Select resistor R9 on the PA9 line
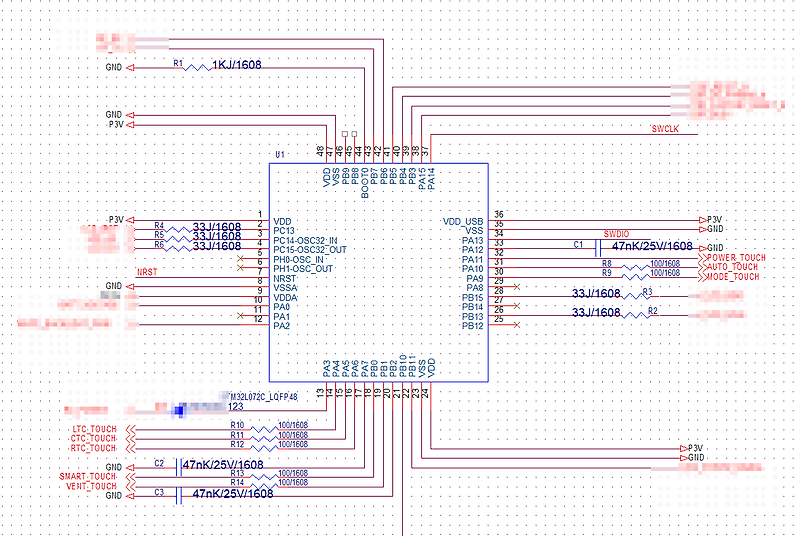Image resolution: width=800 pixels, height=536 pixels. point(636,277)
